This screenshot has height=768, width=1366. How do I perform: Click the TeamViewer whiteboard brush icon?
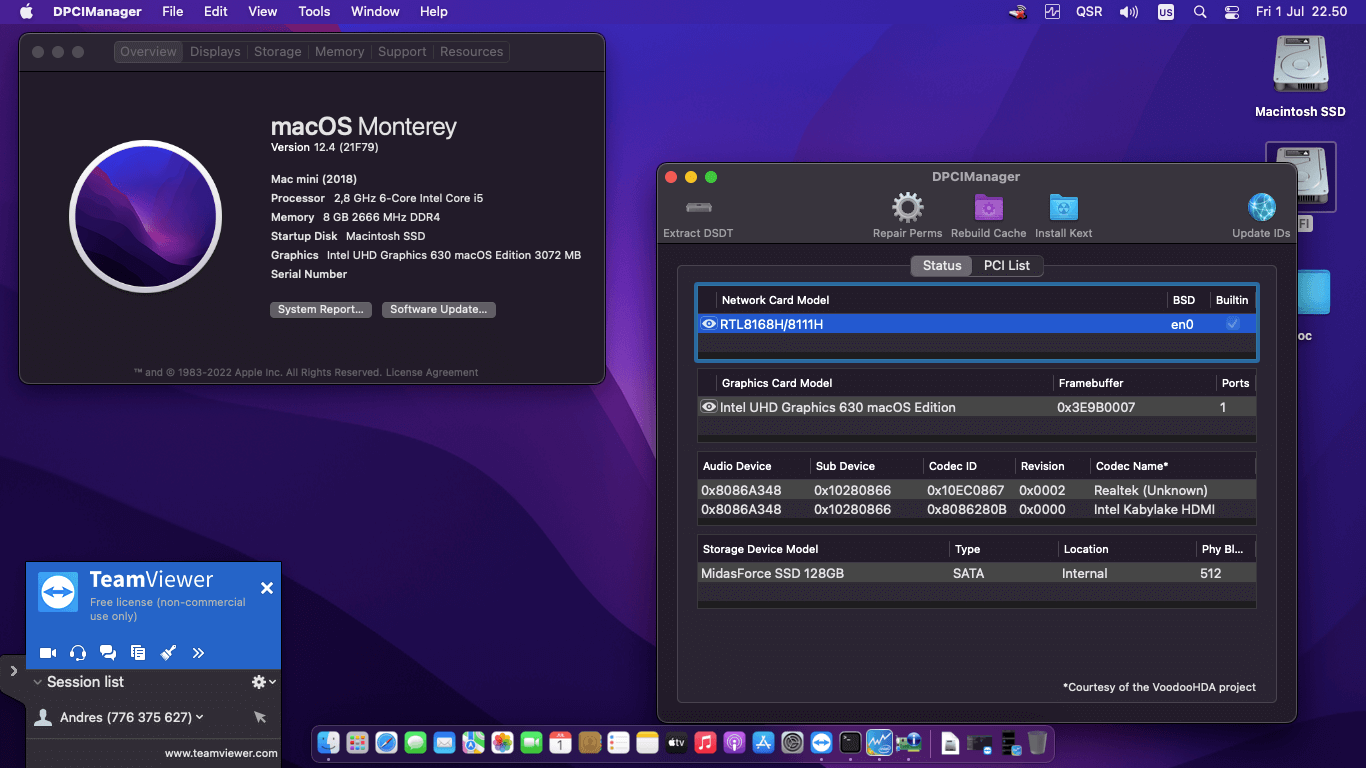pyautogui.click(x=168, y=653)
